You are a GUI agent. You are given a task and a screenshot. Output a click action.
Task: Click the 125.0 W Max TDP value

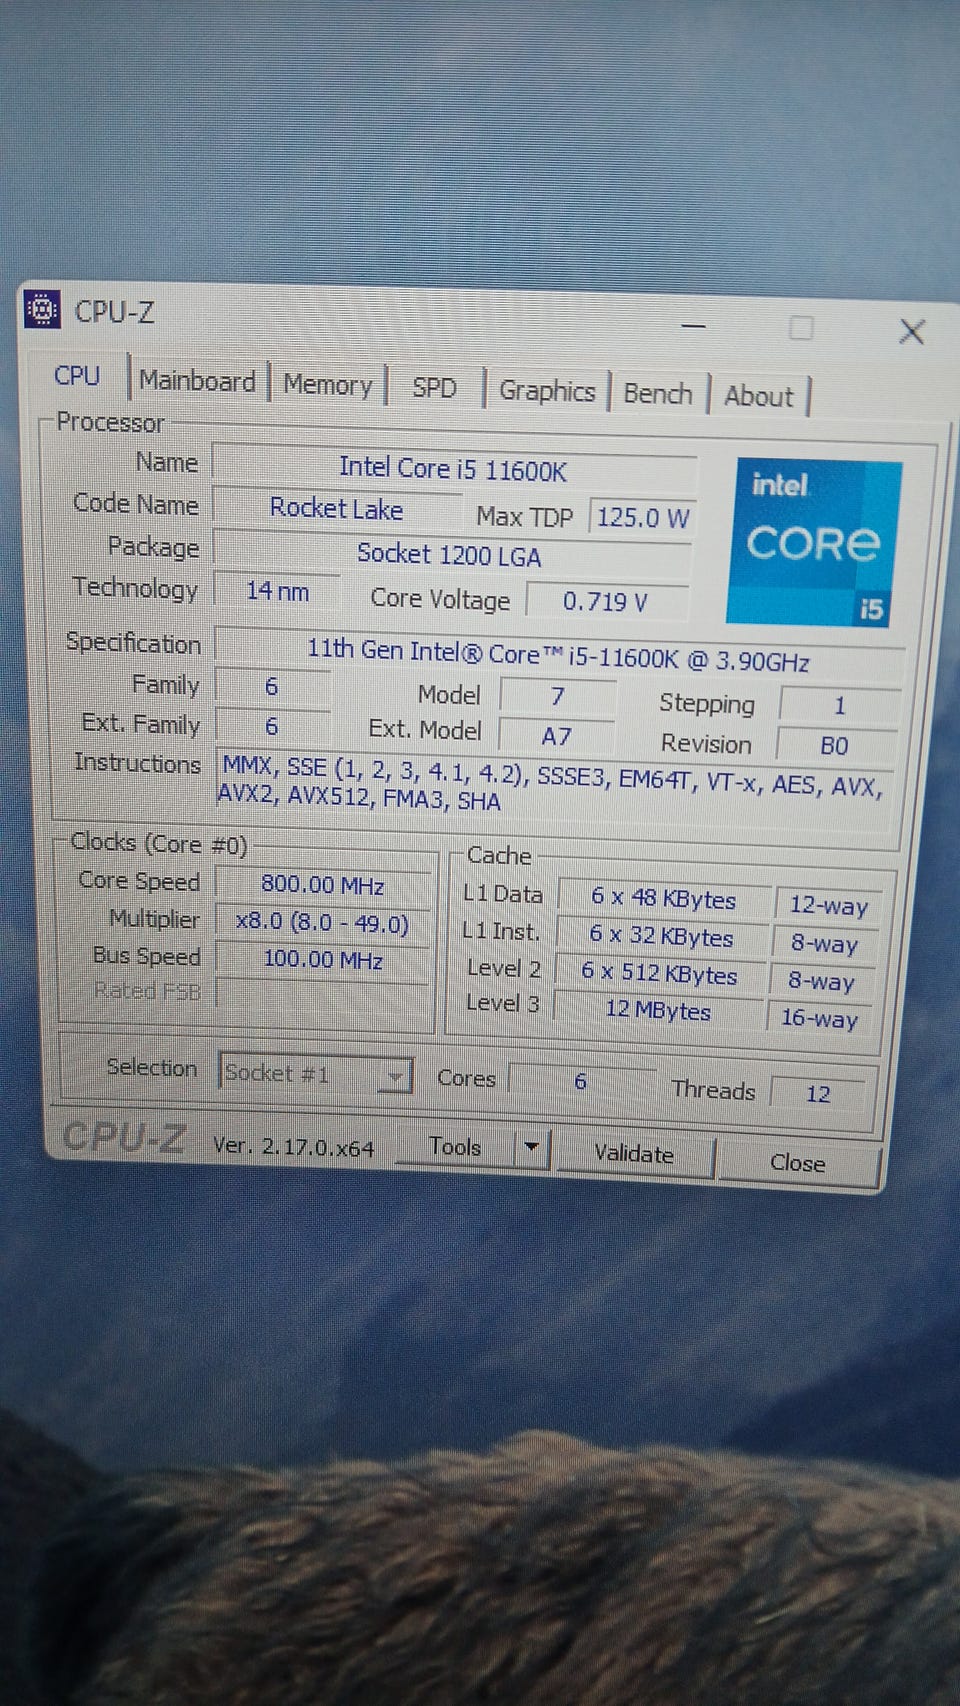(x=642, y=518)
